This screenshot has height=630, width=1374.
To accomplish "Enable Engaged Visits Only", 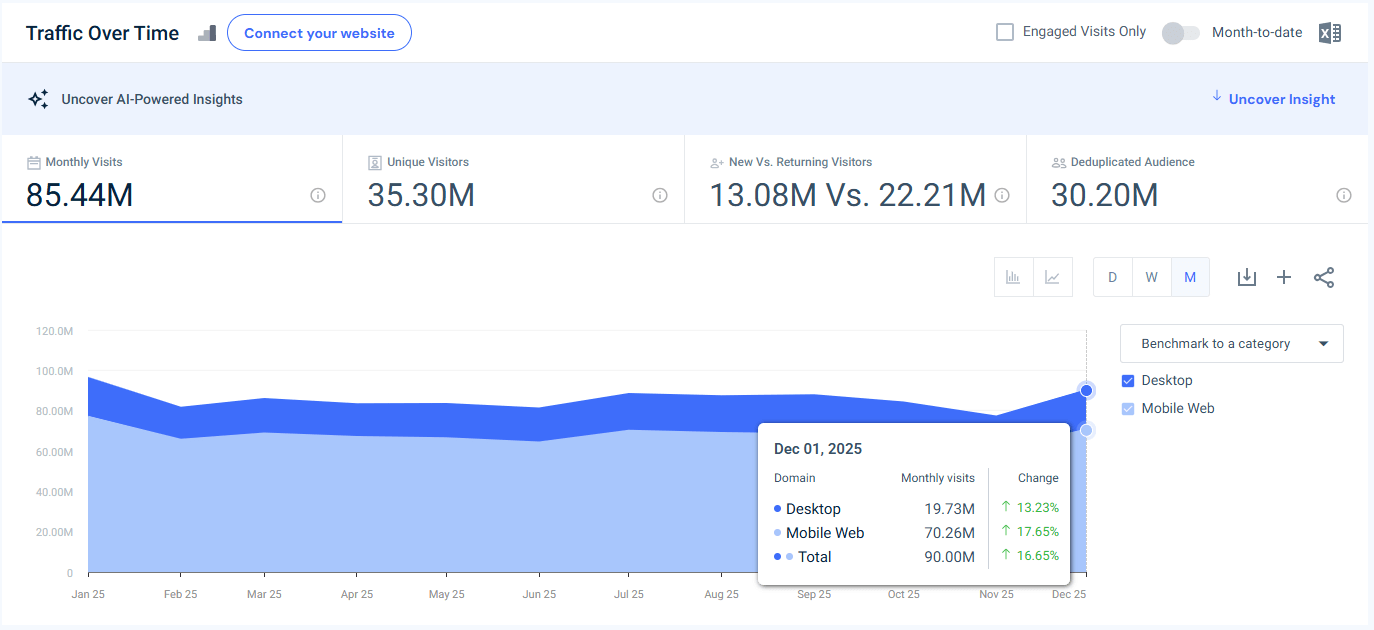I will coord(1004,31).
